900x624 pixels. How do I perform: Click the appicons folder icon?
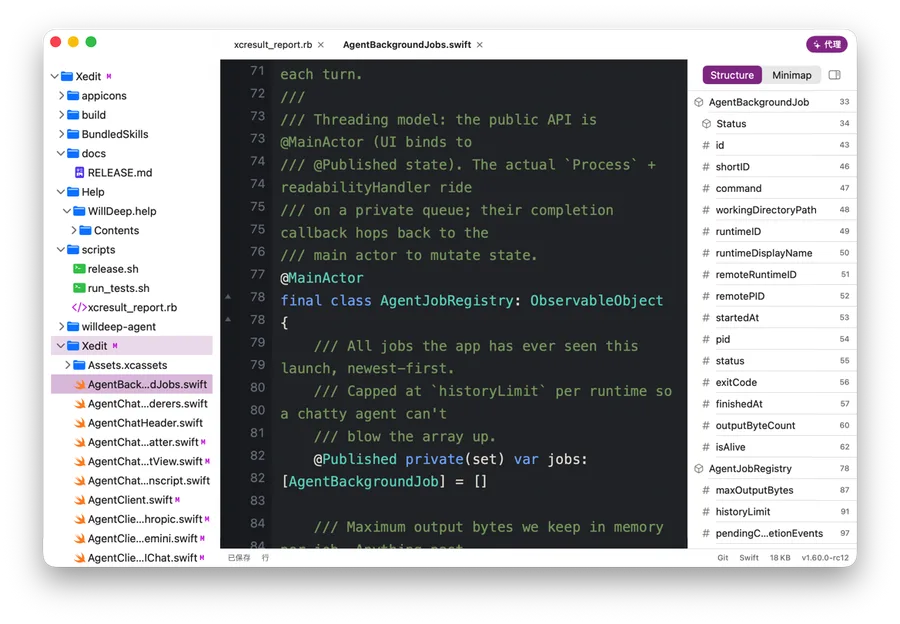tap(73, 96)
